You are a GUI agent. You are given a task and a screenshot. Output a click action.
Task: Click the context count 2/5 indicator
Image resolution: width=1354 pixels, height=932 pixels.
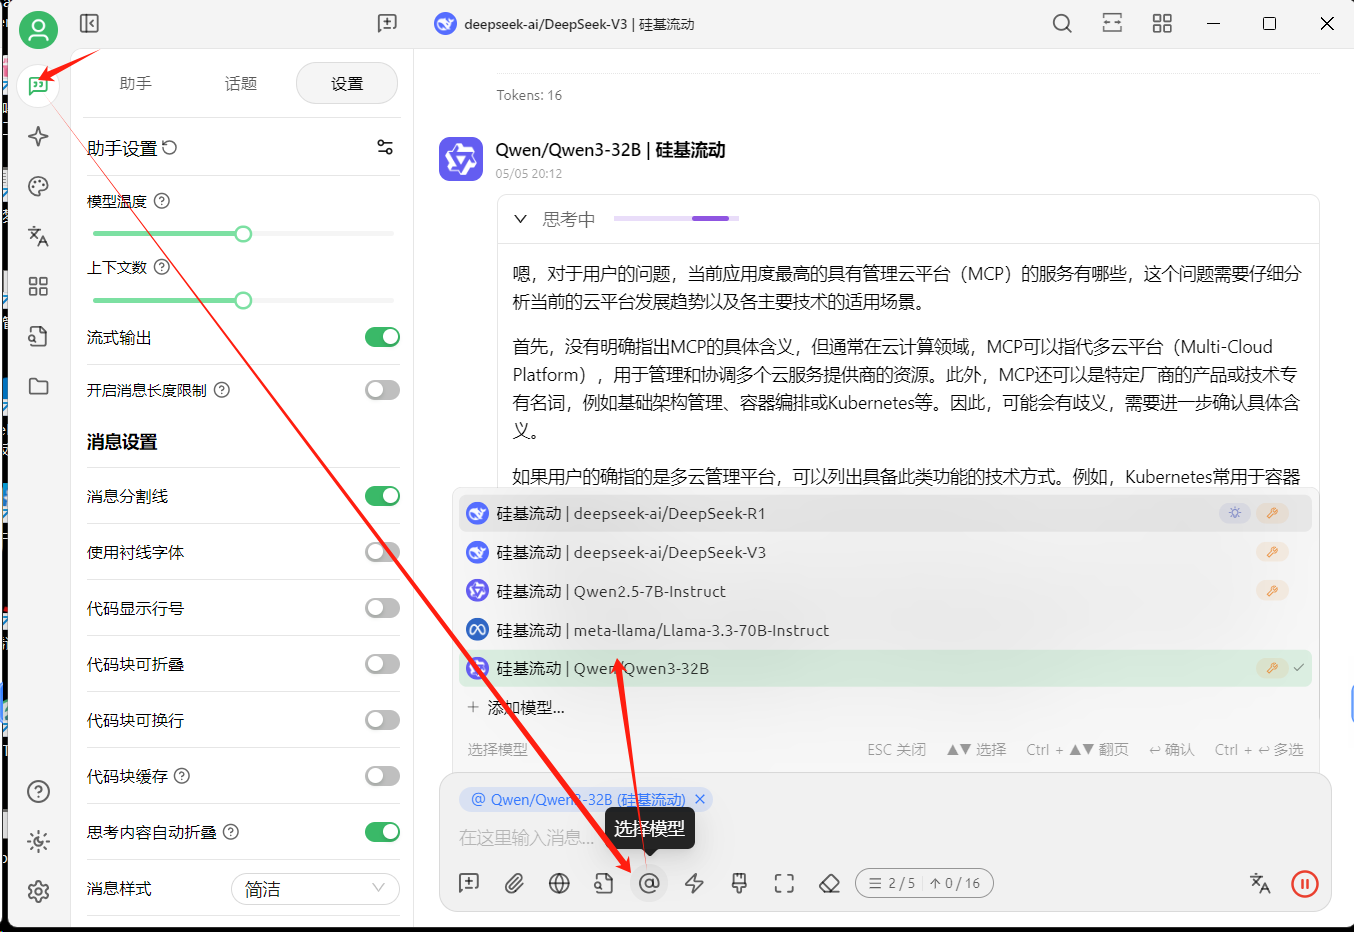click(x=924, y=883)
